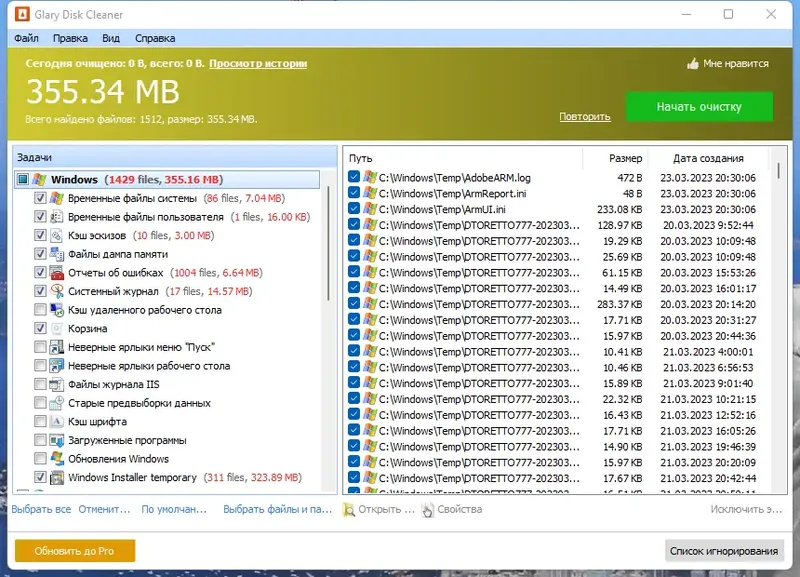The height and width of the screenshot is (577, 800).
Task: Click the Windows flag icon in the Windows group row
Action: (x=39, y=179)
